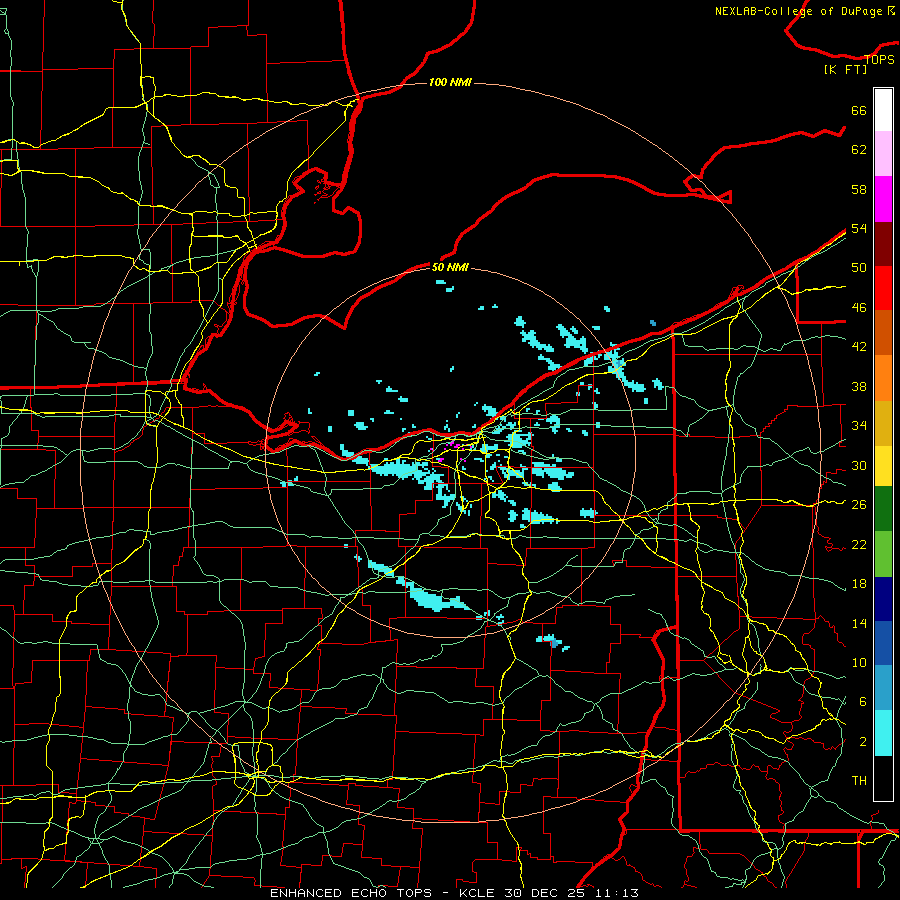Select the medium blue legend band
This screenshot has height=900, width=900.
(883, 643)
